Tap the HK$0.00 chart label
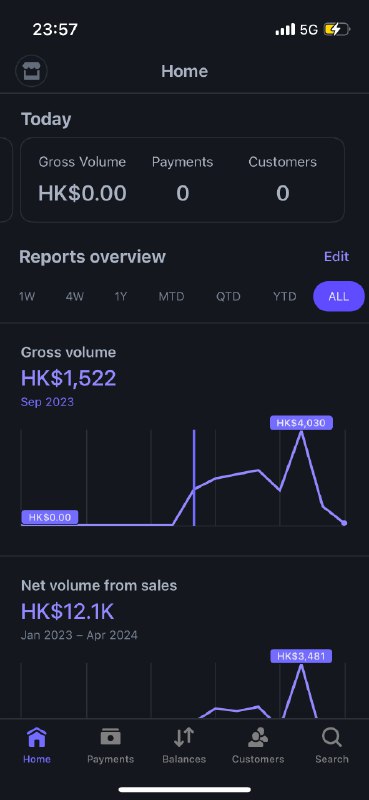369x800 pixels. pyautogui.click(x=50, y=517)
